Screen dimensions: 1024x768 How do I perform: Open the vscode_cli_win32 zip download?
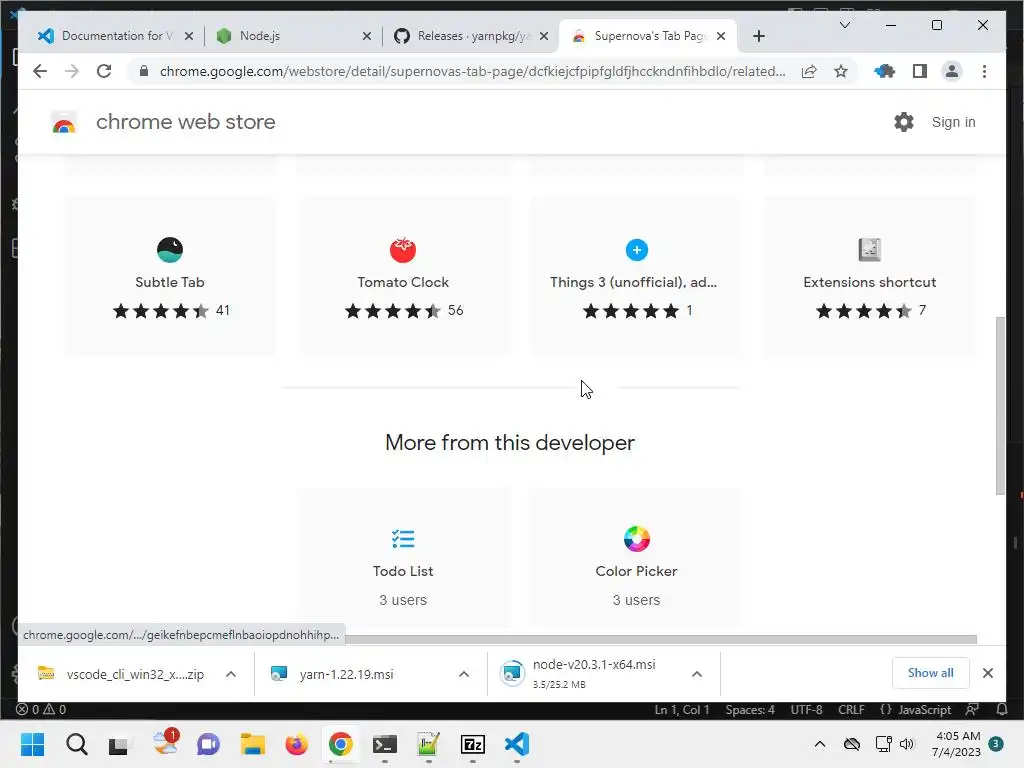point(135,674)
